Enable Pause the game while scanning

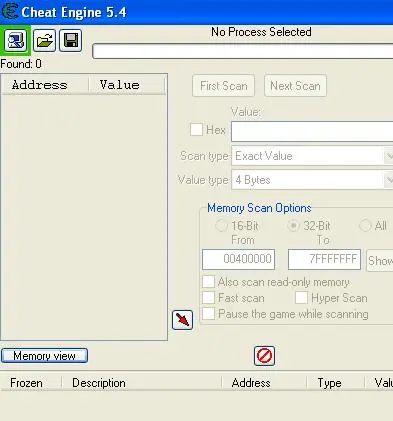tap(208, 314)
